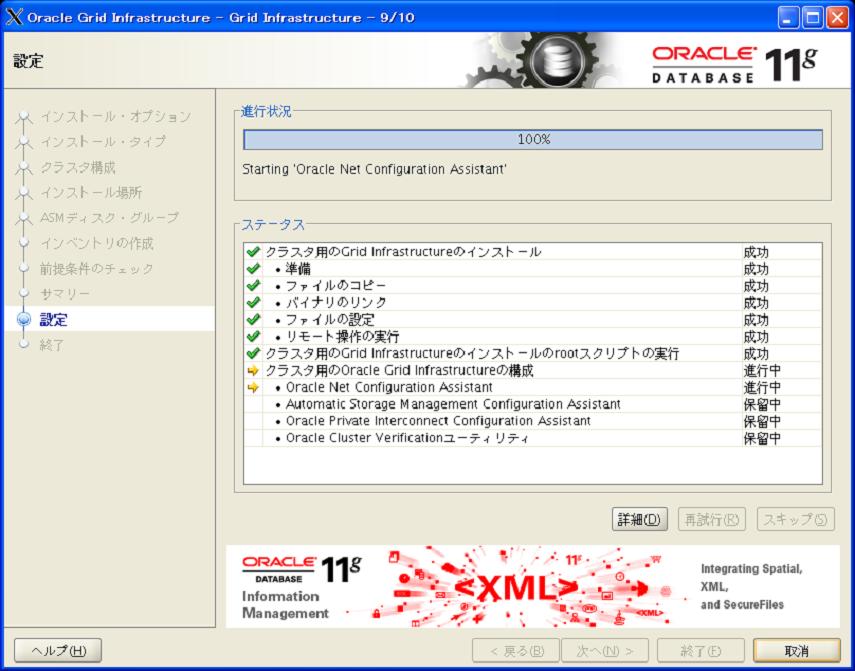Click the 再試行(R) retry button
This screenshot has height=671, width=855.
point(712,519)
